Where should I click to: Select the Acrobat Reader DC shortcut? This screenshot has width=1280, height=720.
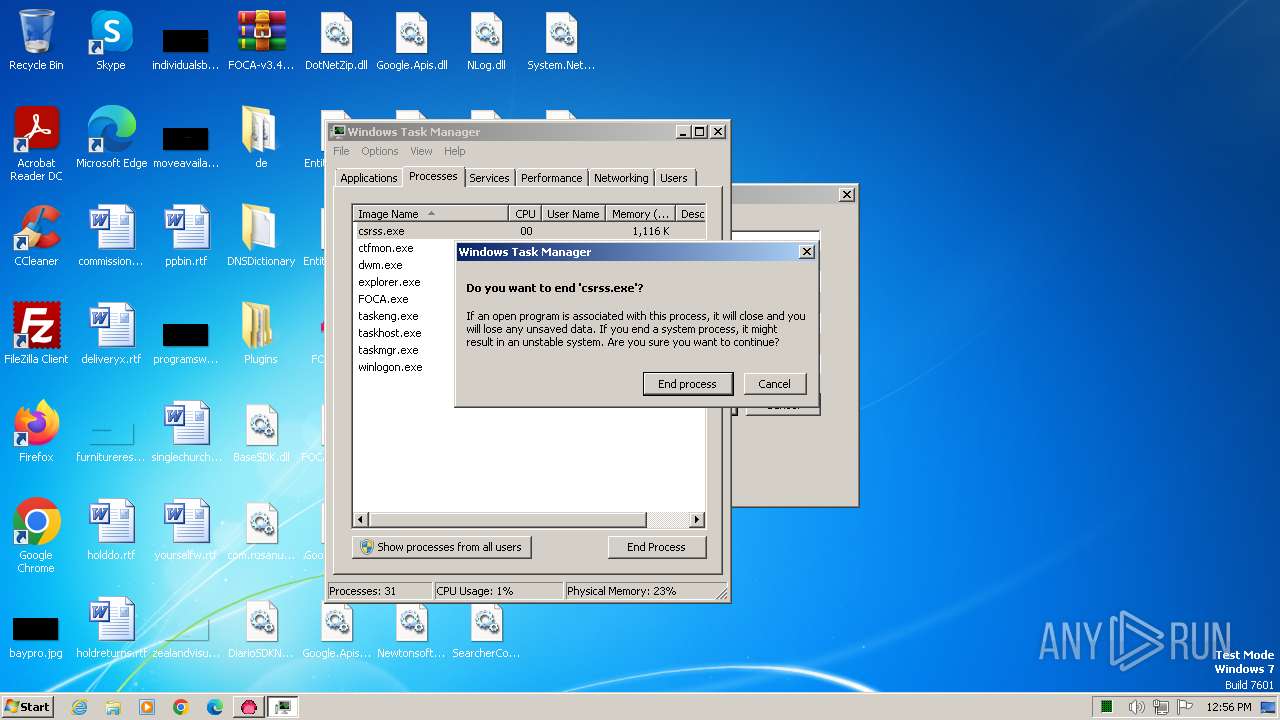coord(36,144)
